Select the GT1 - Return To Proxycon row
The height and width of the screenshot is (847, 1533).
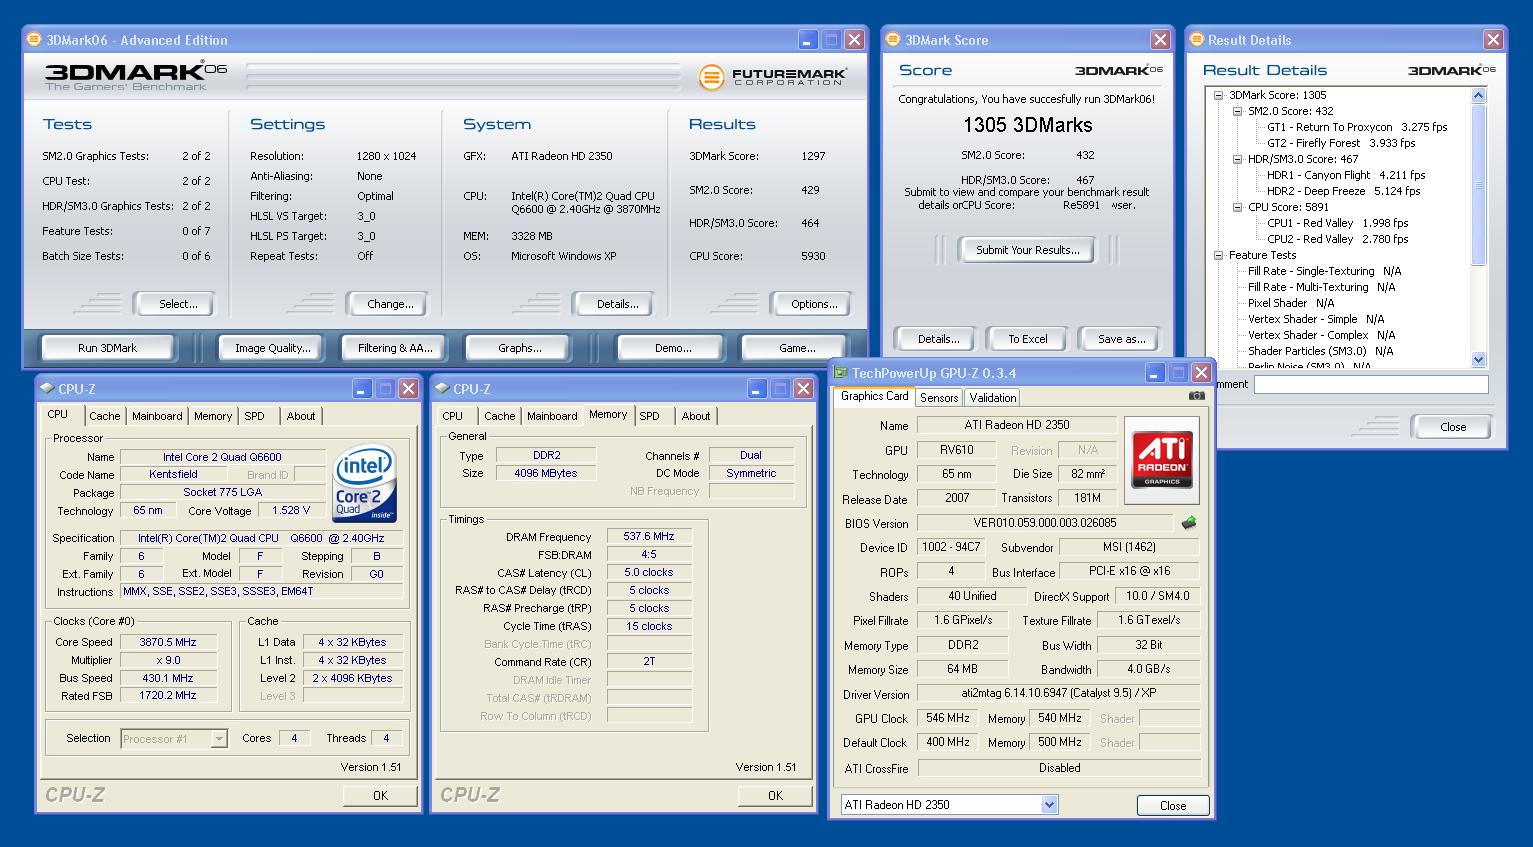tap(1357, 127)
